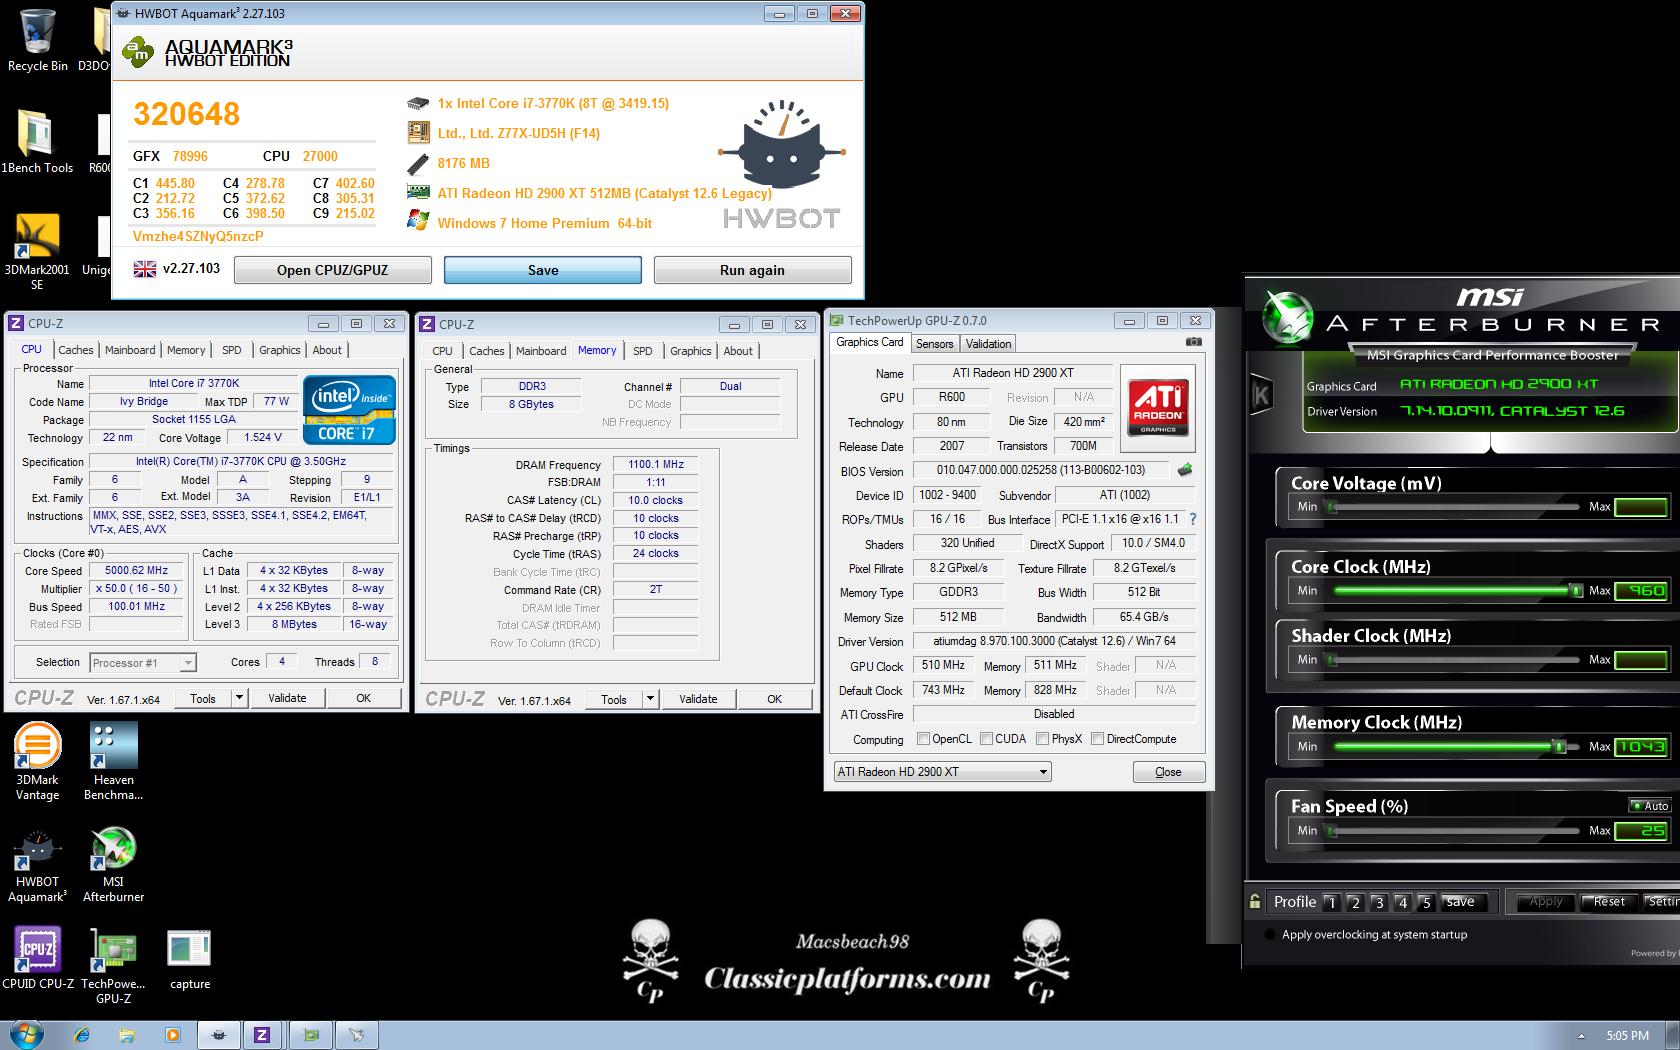Launch HWBOT Aquamark3 desktop shortcut
Viewport: 1680px width, 1050px height.
click(x=37, y=866)
